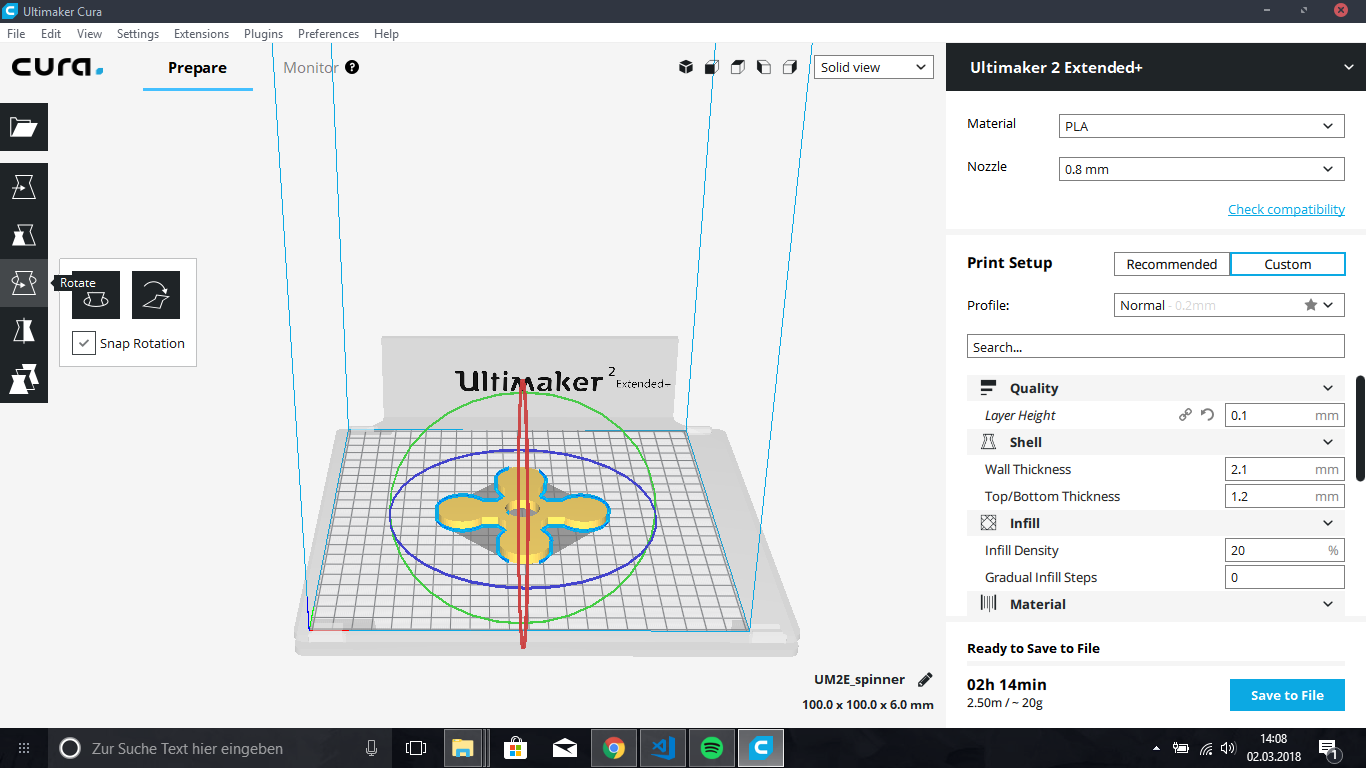The height and width of the screenshot is (768, 1366).
Task: Toggle the Snap Rotation checkbox
Action: pyautogui.click(x=84, y=343)
